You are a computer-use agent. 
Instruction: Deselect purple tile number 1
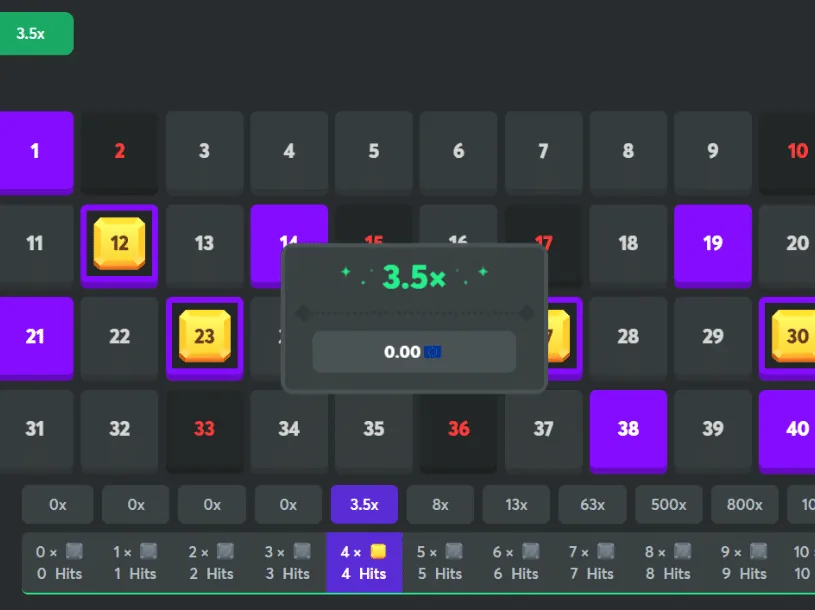coord(36,152)
